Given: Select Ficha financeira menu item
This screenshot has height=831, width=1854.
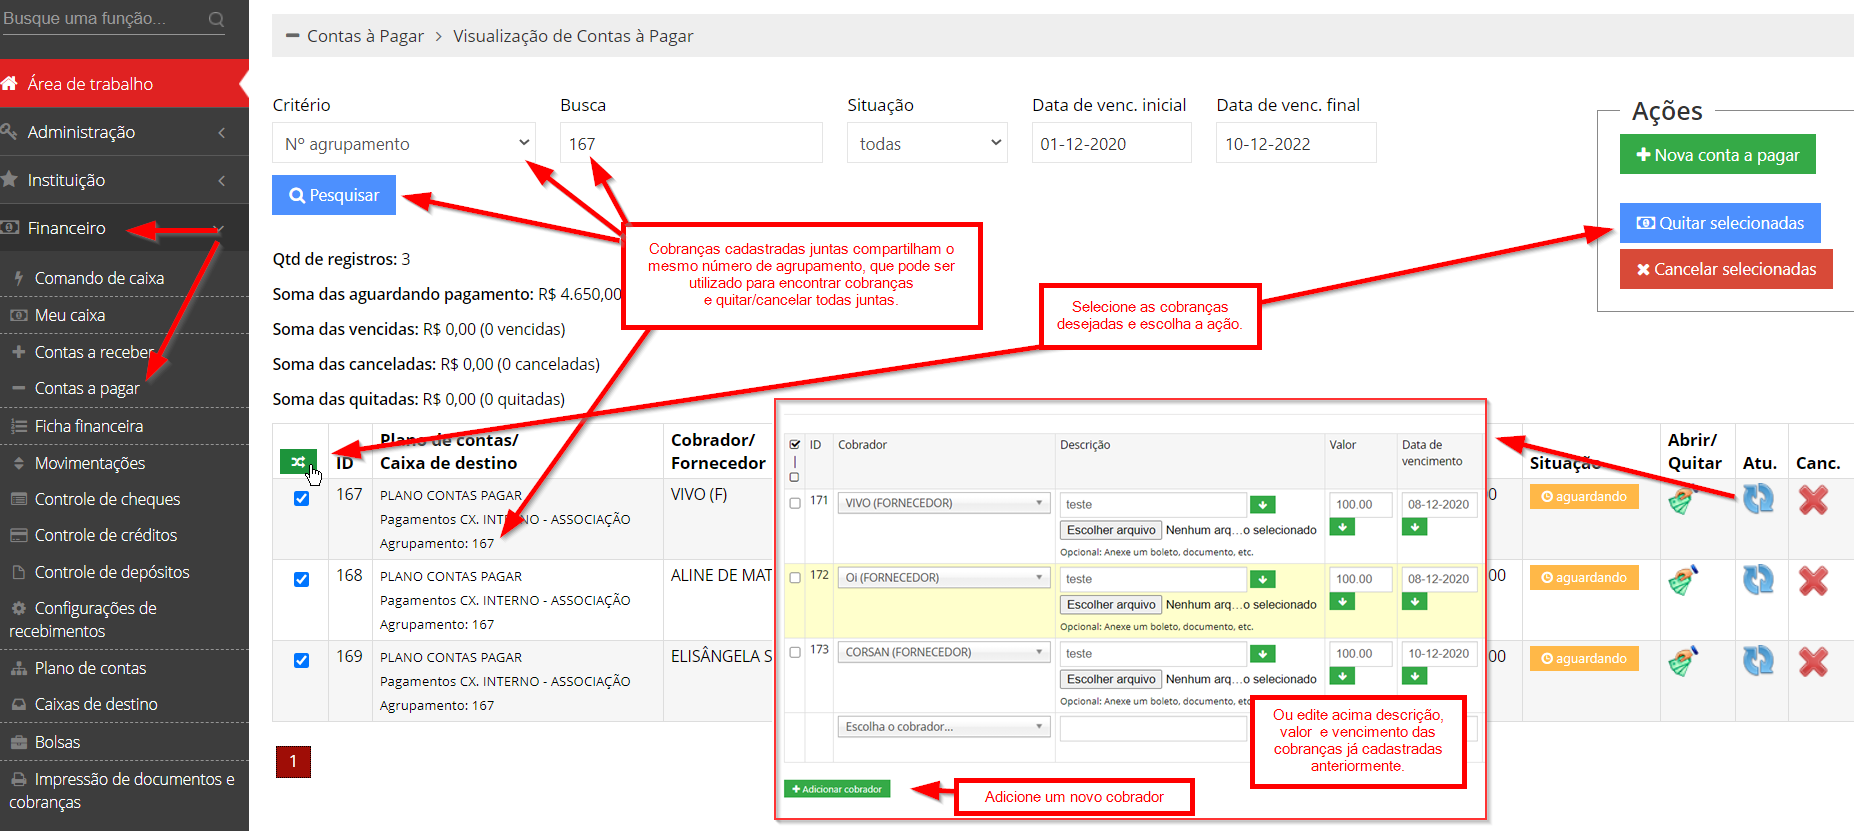Looking at the screenshot, I should pyautogui.click(x=88, y=426).
